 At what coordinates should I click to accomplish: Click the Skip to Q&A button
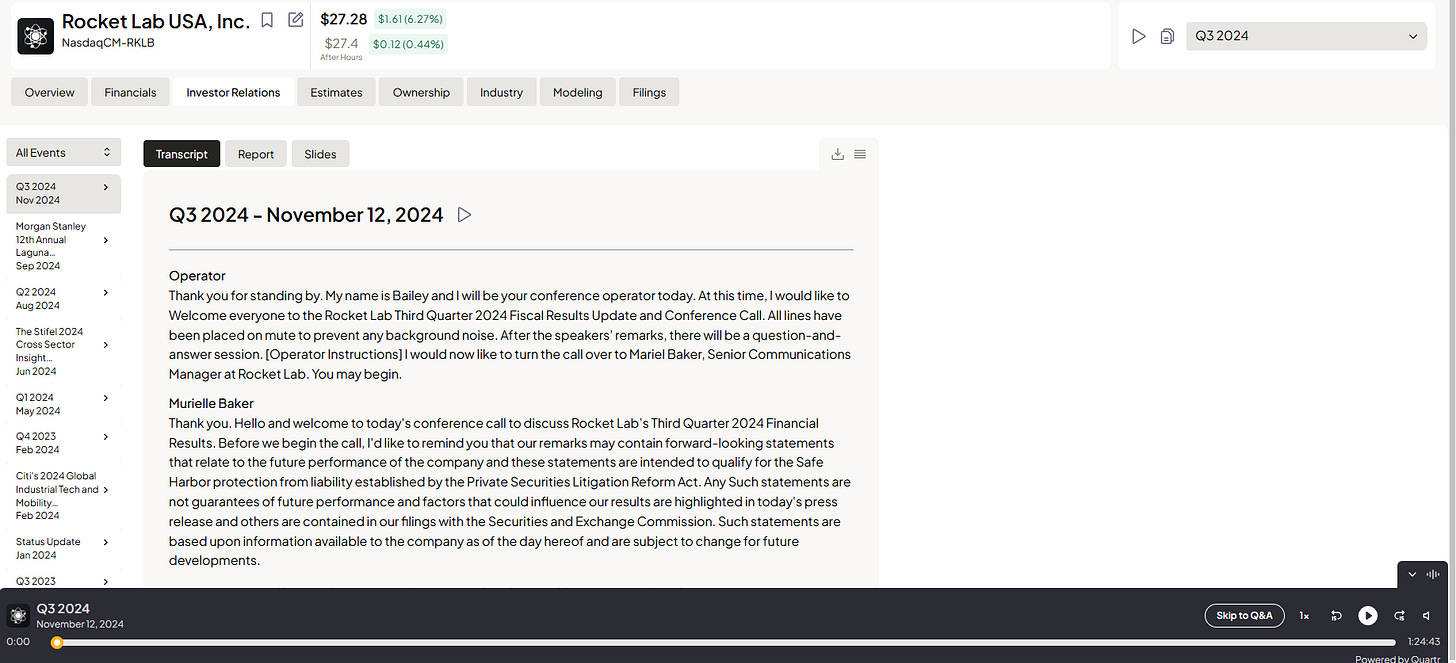1244,616
